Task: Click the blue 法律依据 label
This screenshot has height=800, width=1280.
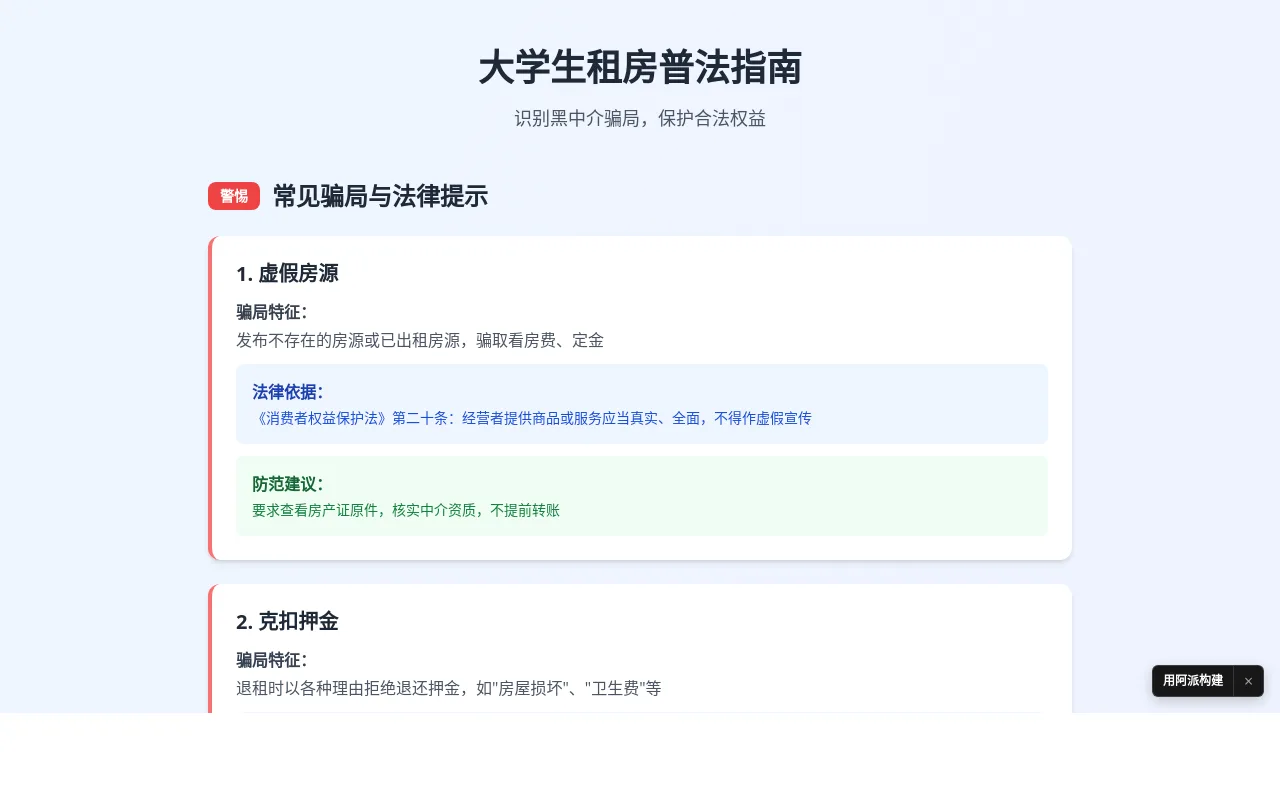Action: point(288,392)
